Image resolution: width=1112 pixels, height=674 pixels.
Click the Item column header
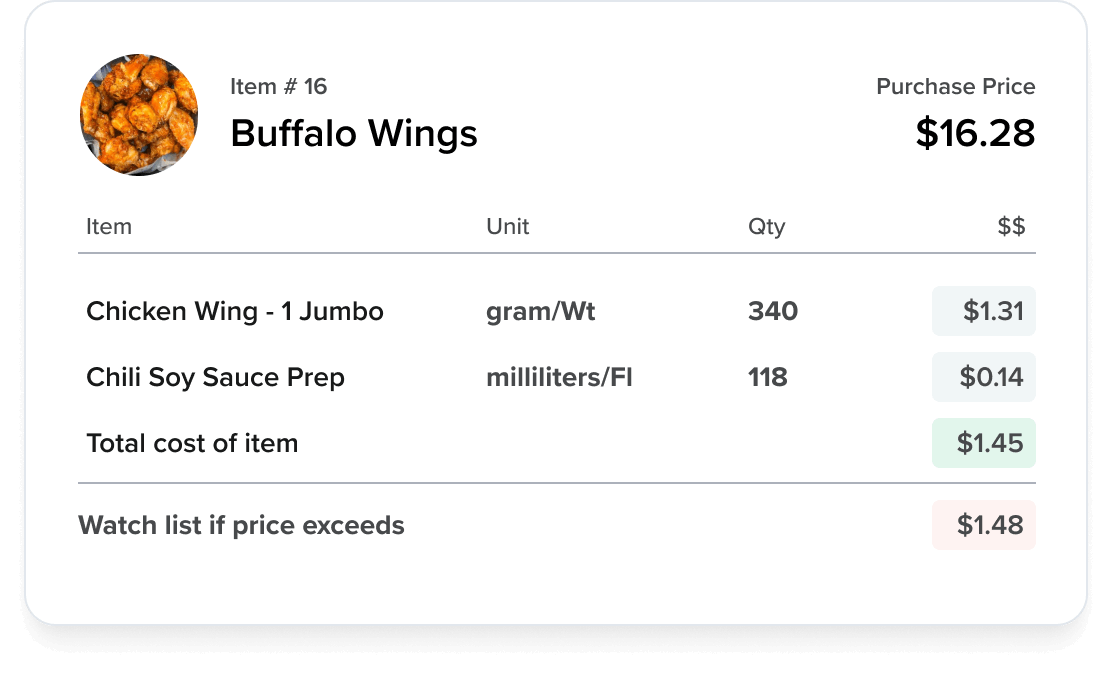(x=109, y=226)
